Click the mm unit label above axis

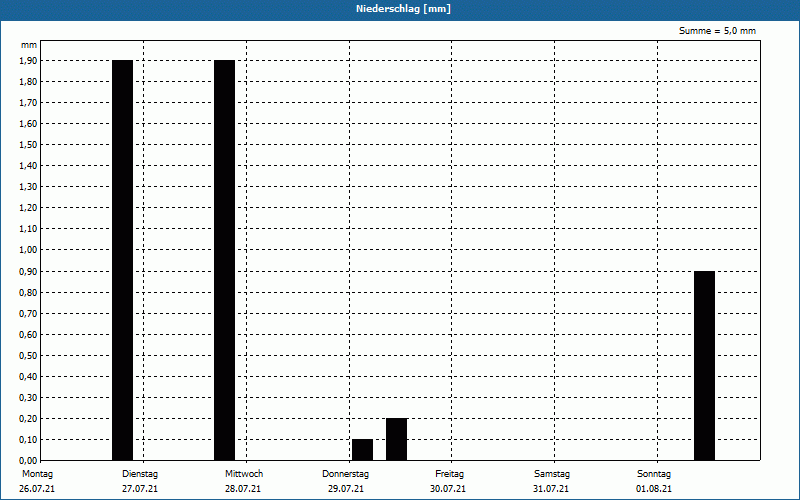click(x=29, y=45)
